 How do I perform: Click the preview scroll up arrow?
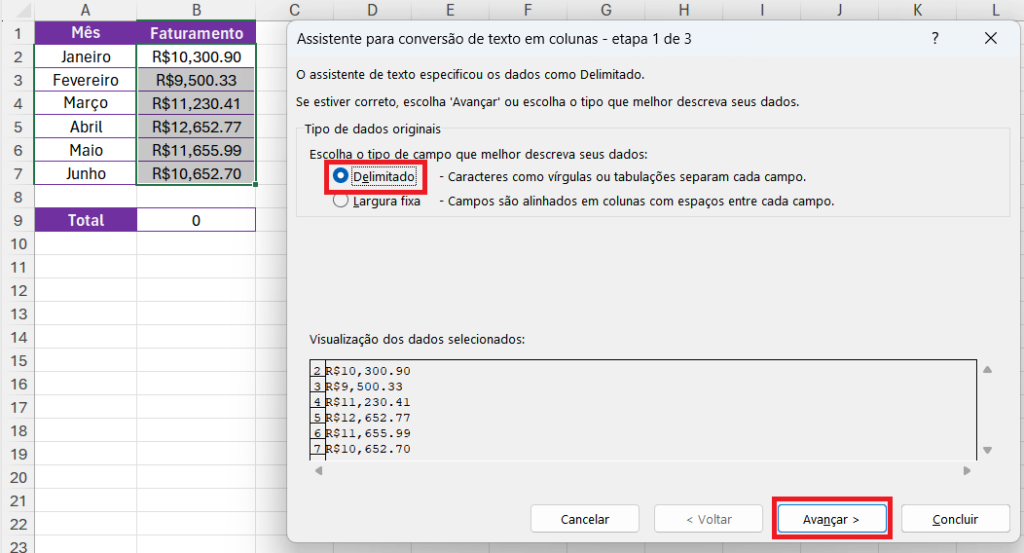click(987, 370)
